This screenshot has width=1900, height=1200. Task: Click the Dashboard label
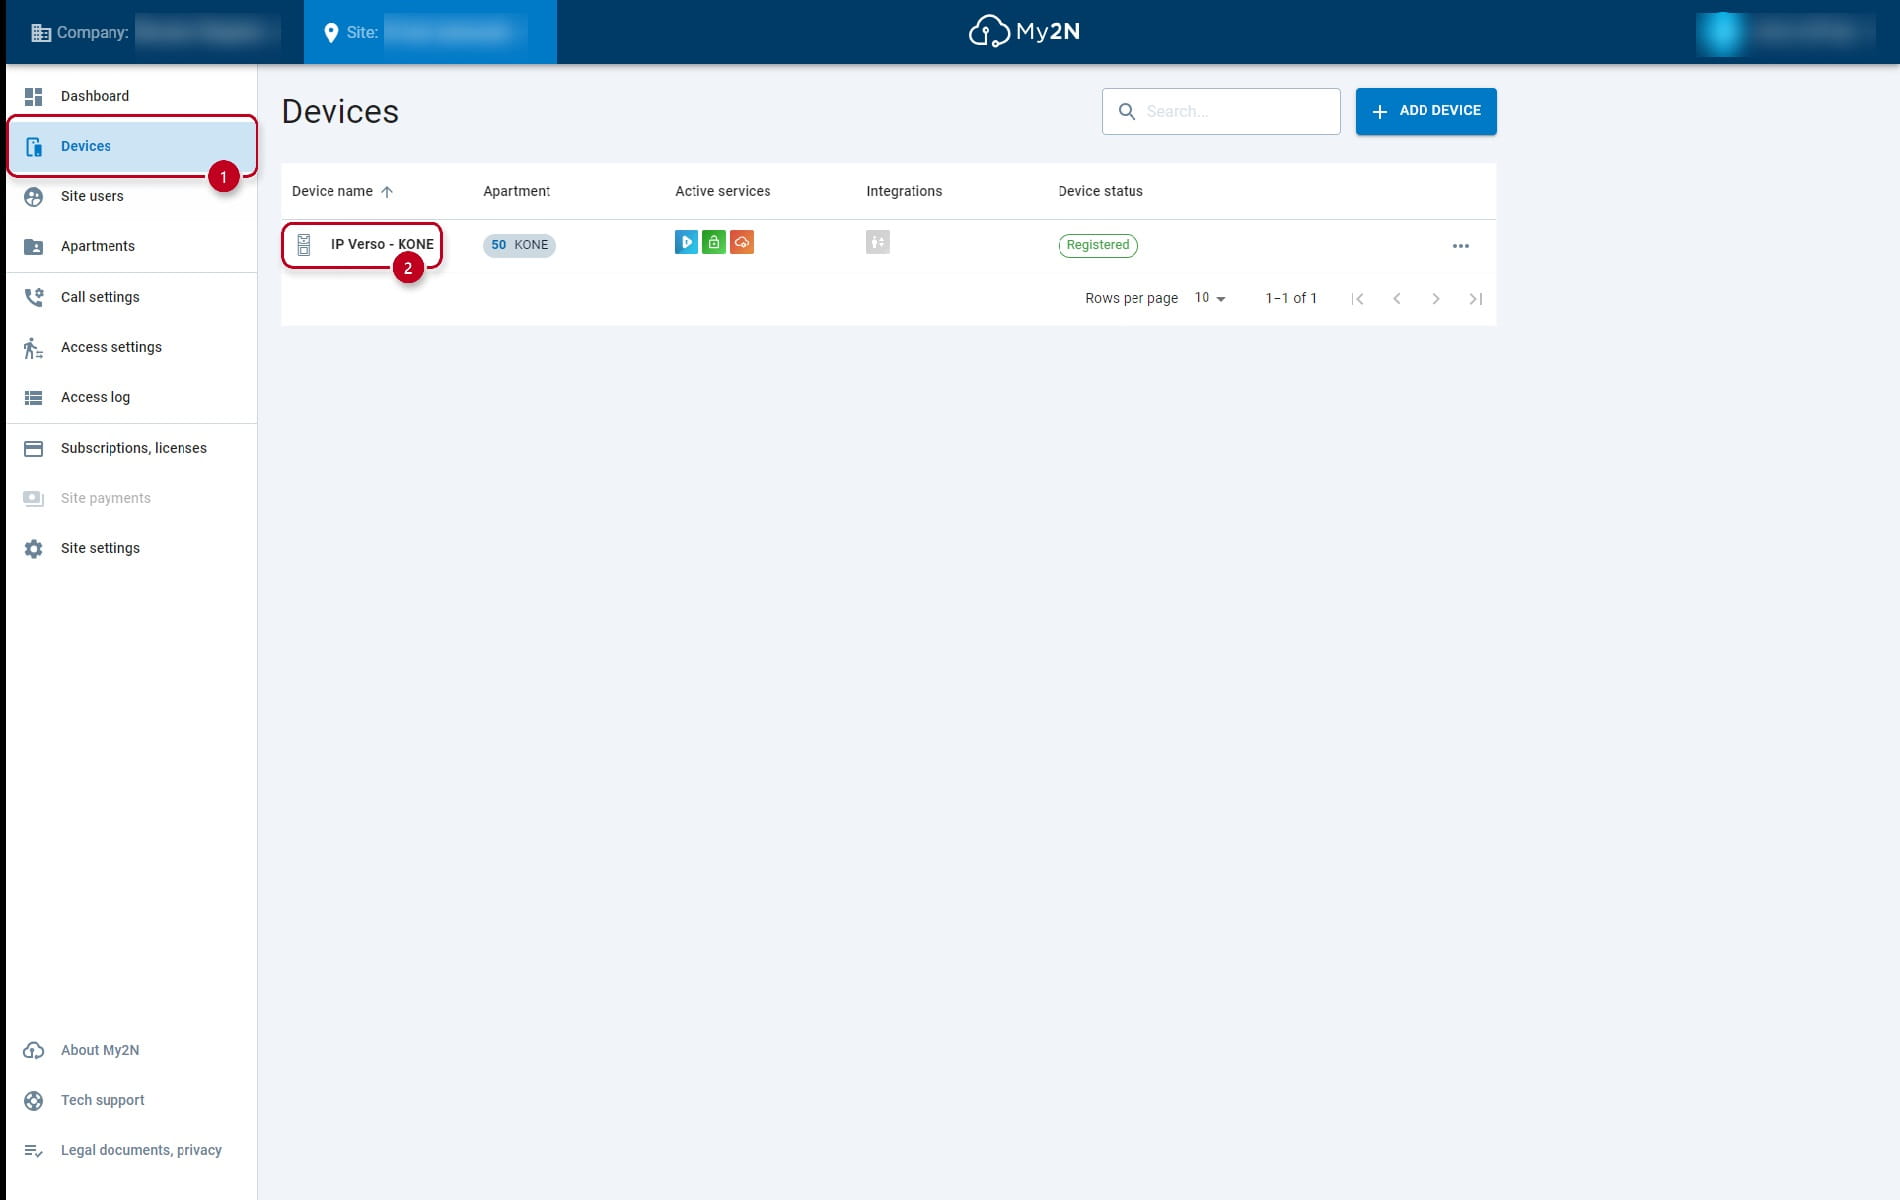click(95, 96)
